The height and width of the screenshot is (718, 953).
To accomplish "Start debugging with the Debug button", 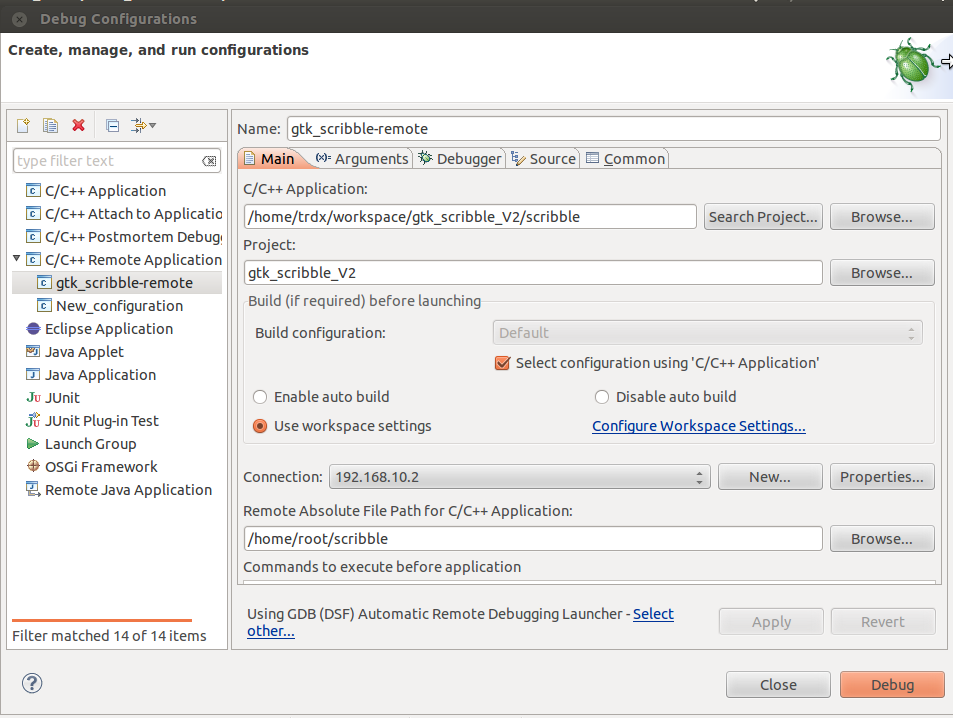I will (892, 685).
